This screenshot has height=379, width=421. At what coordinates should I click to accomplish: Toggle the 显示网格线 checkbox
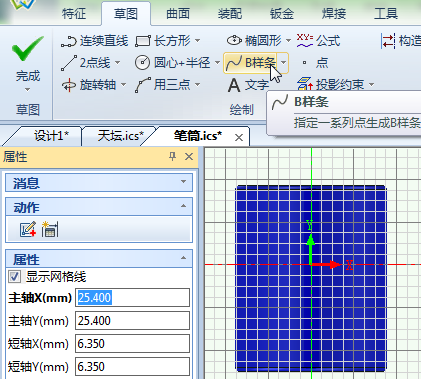[x=14, y=277]
